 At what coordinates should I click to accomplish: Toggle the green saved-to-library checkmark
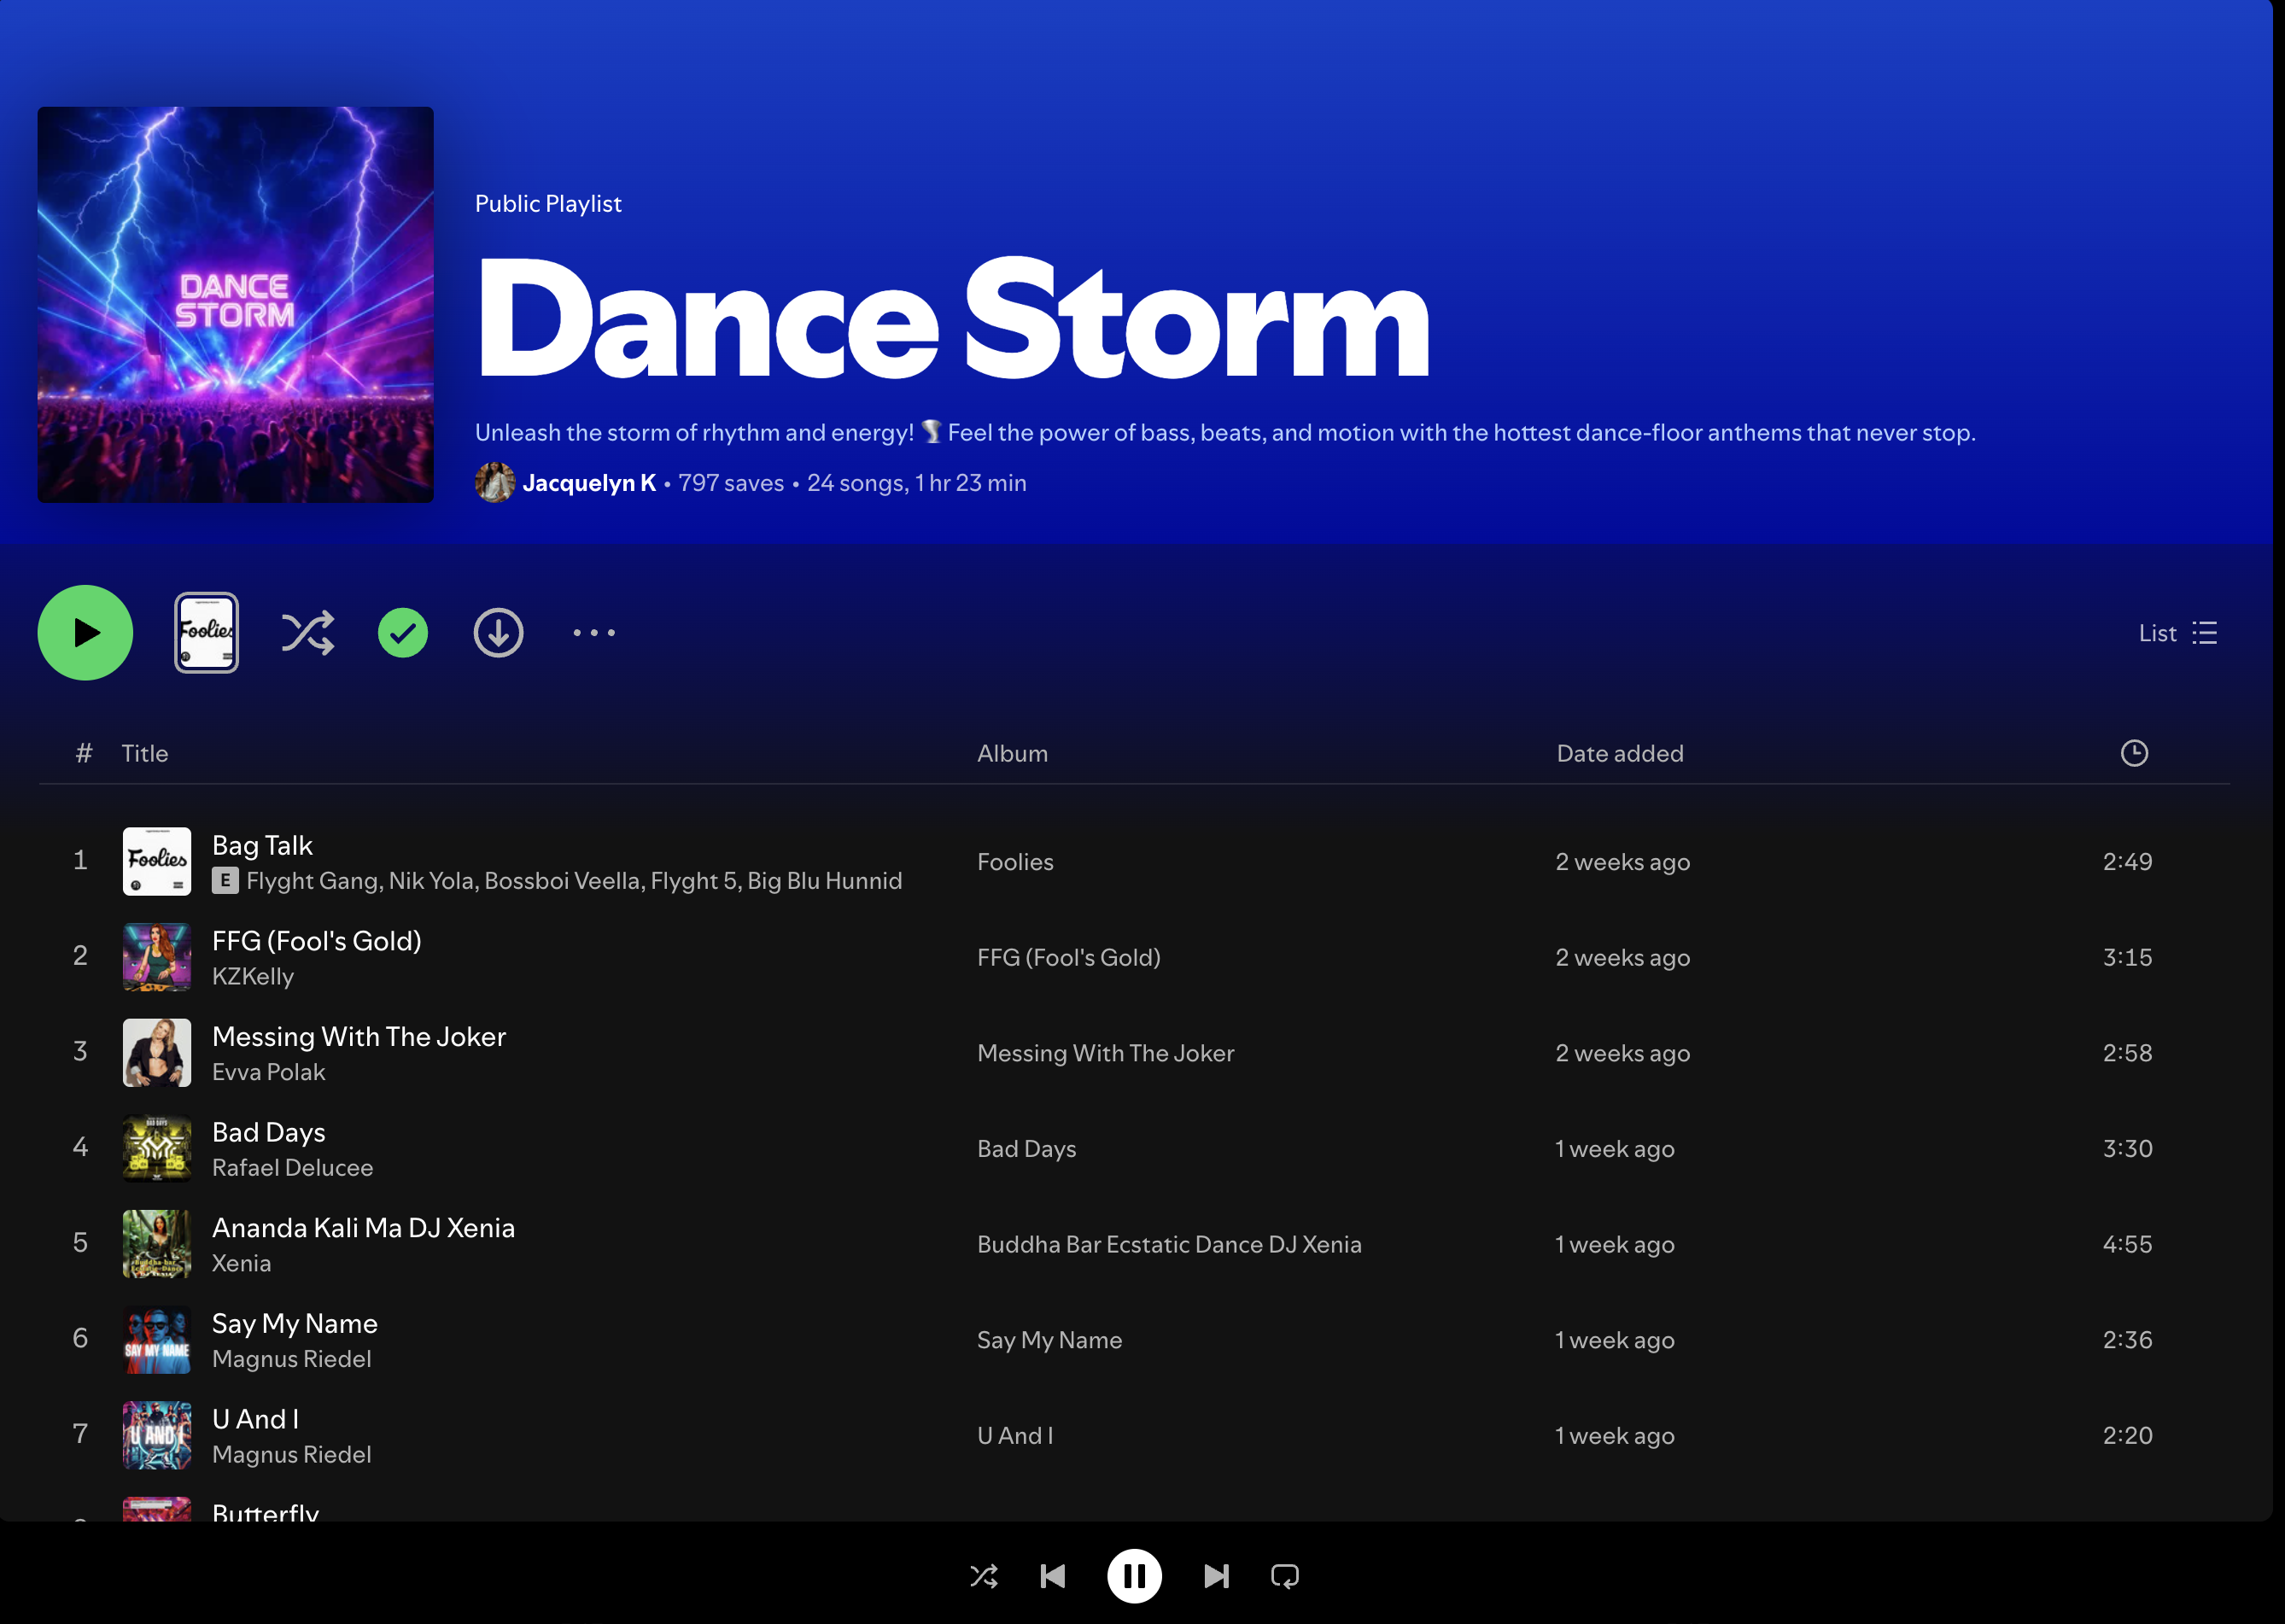pyautogui.click(x=402, y=633)
